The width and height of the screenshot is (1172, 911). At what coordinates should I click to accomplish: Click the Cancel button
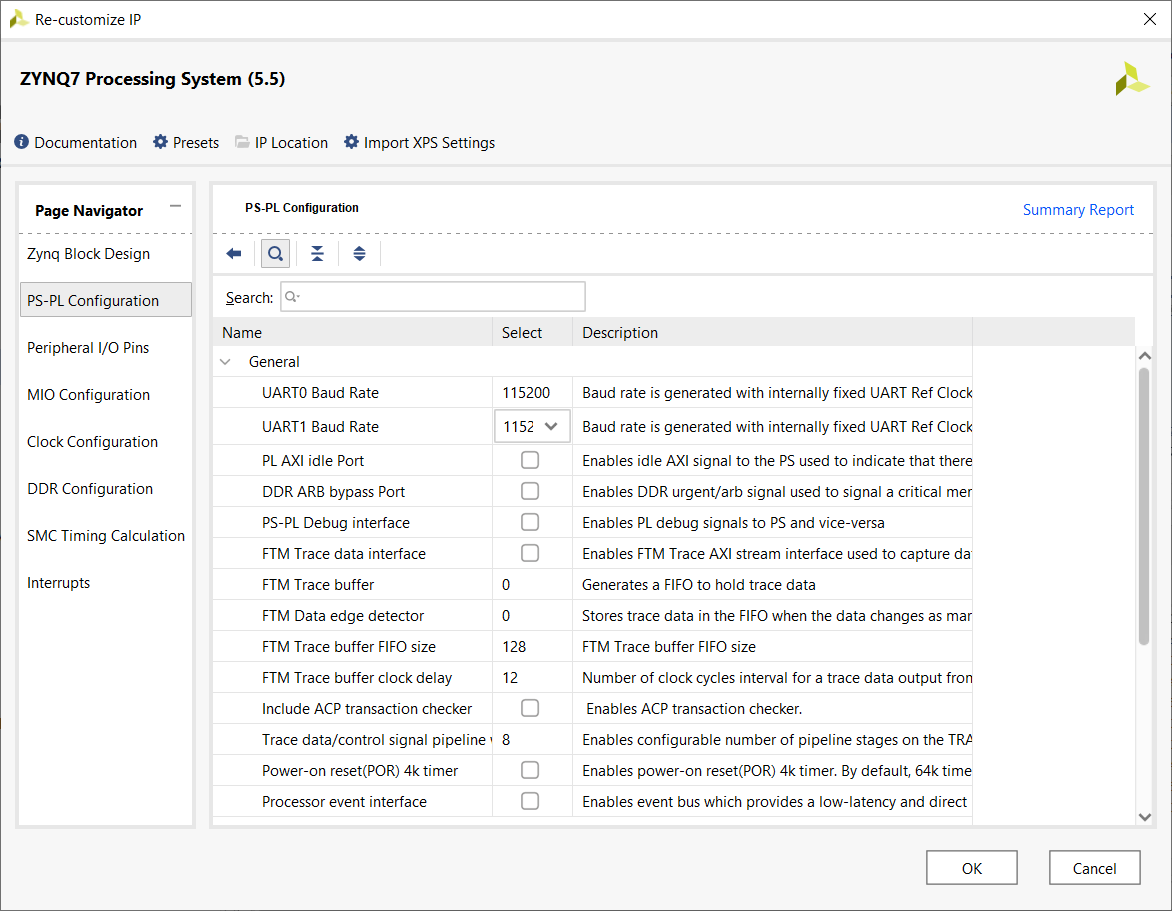click(x=1094, y=868)
